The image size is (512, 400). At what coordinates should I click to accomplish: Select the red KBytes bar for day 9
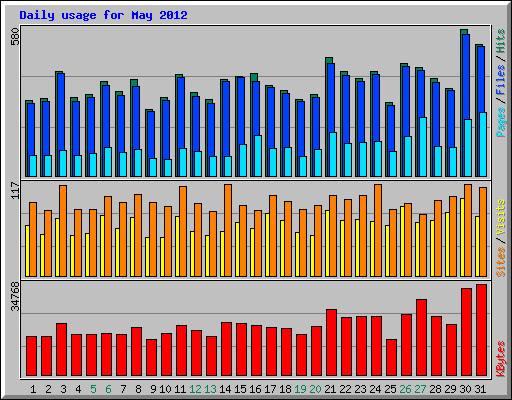tap(151, 357)
